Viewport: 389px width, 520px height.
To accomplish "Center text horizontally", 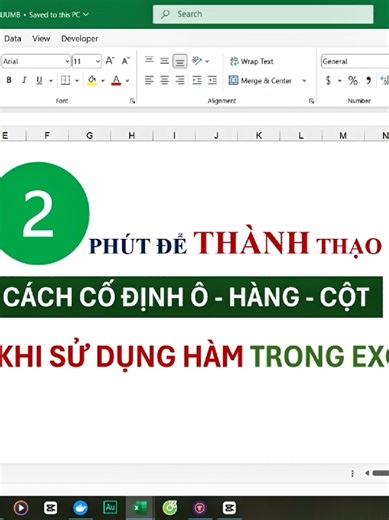I will 164,80.
